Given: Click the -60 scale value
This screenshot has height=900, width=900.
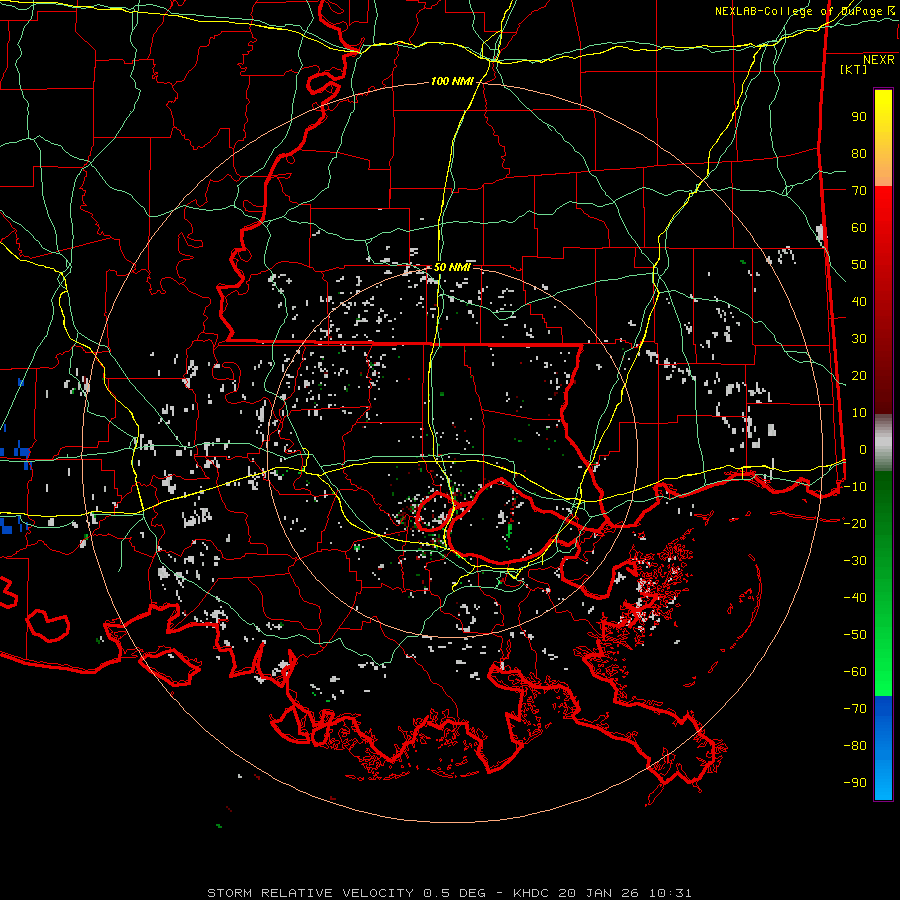Looking at the screenshot, I should pos(855,672).
